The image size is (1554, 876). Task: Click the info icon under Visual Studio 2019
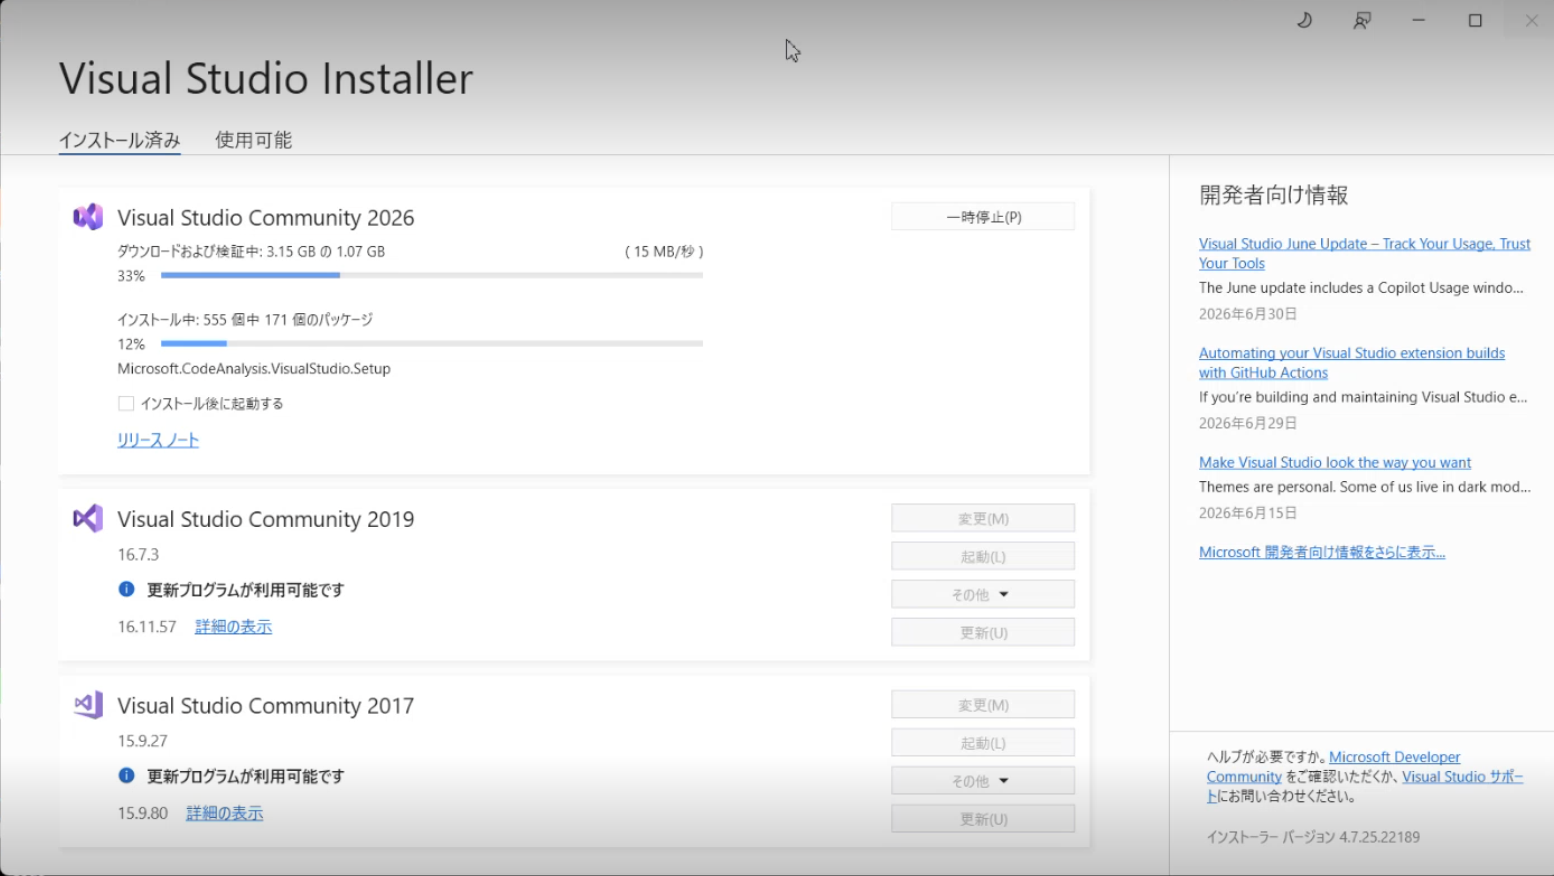pos(126,589)
